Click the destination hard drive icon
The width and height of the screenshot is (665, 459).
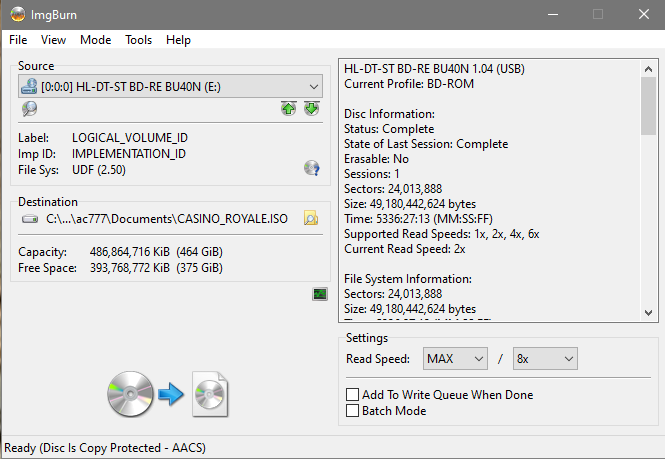30,219
